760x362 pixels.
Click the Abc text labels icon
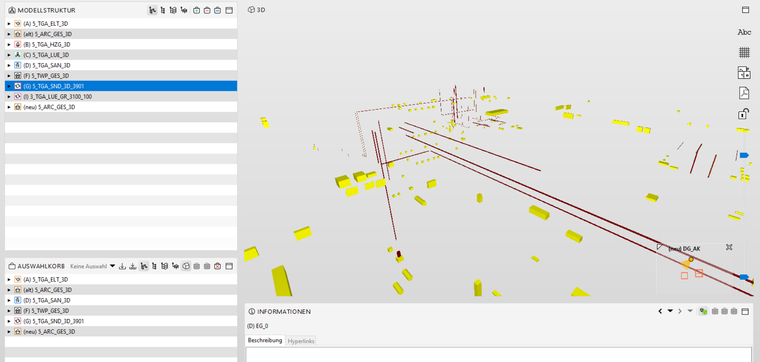click(744, 32)
